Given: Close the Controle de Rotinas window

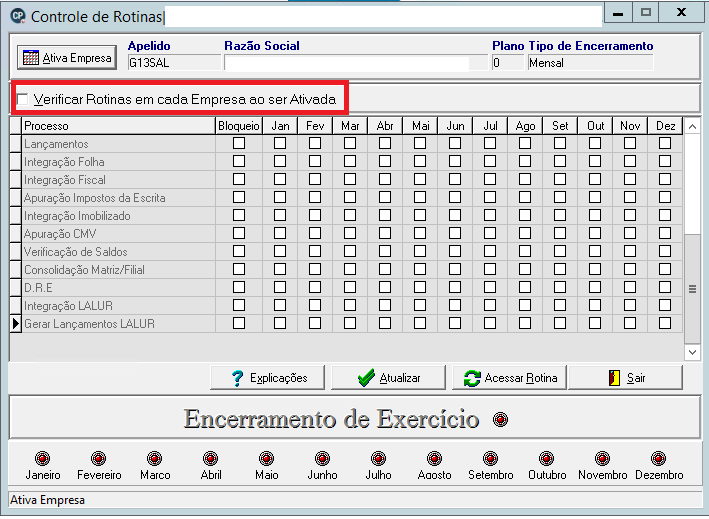Looking at the screenshot, I should coord(681,13).
